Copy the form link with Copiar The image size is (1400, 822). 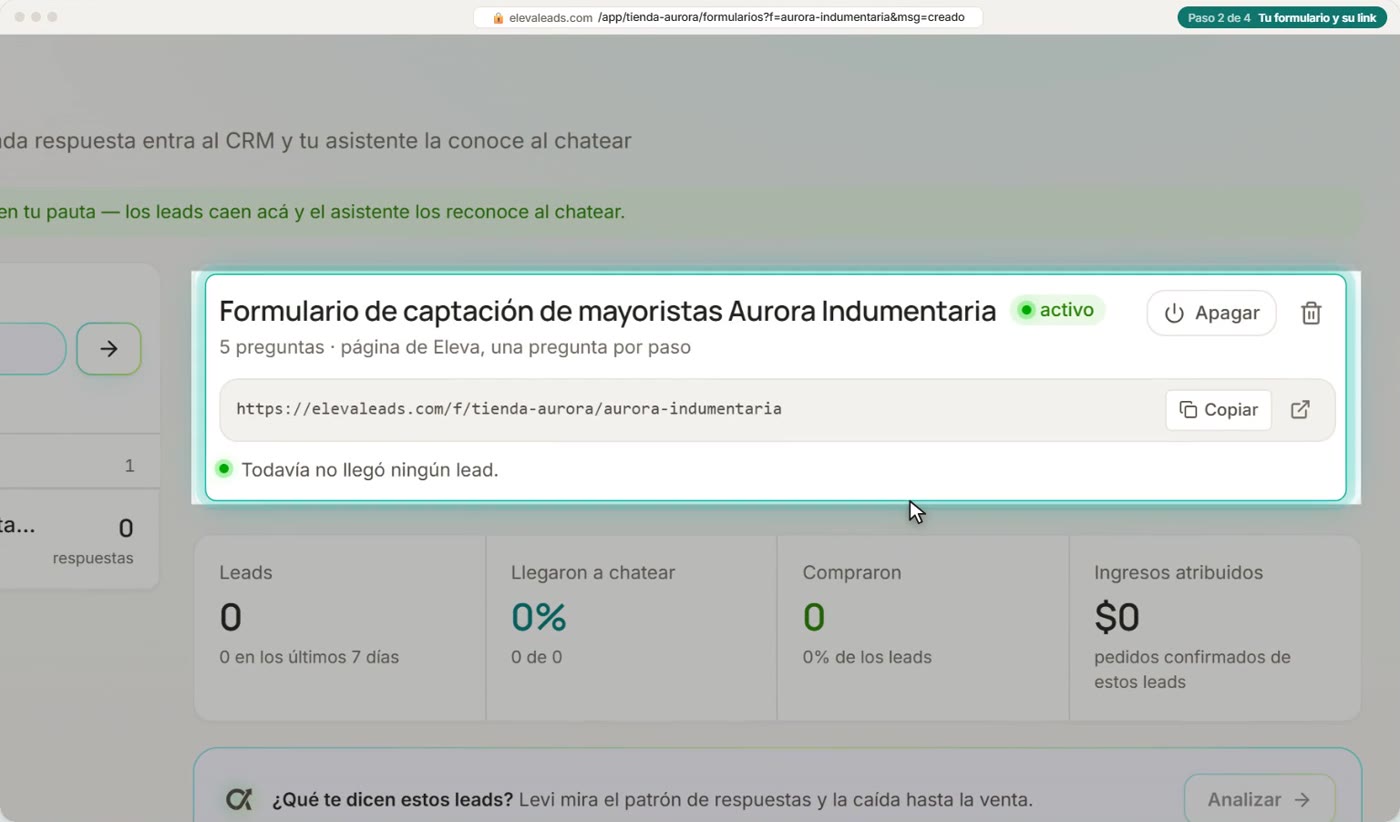(x=1218, y=410)
